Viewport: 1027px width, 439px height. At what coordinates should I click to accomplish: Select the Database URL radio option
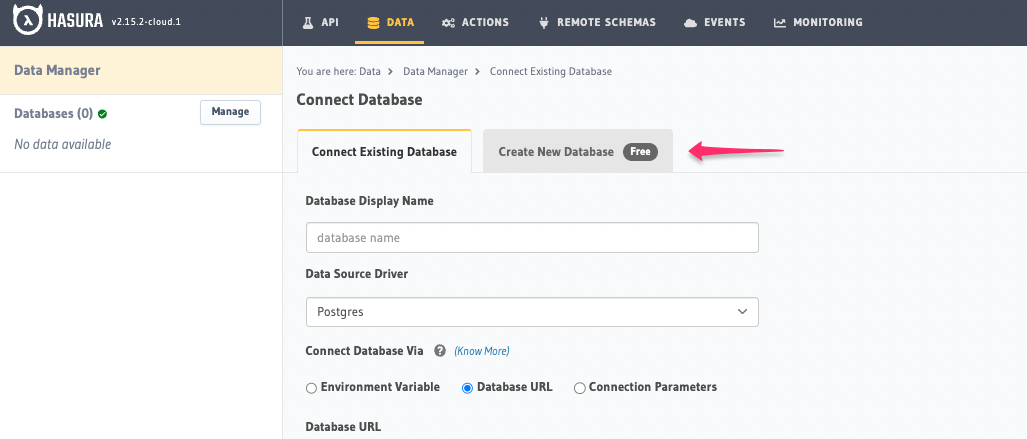[467, 387]
